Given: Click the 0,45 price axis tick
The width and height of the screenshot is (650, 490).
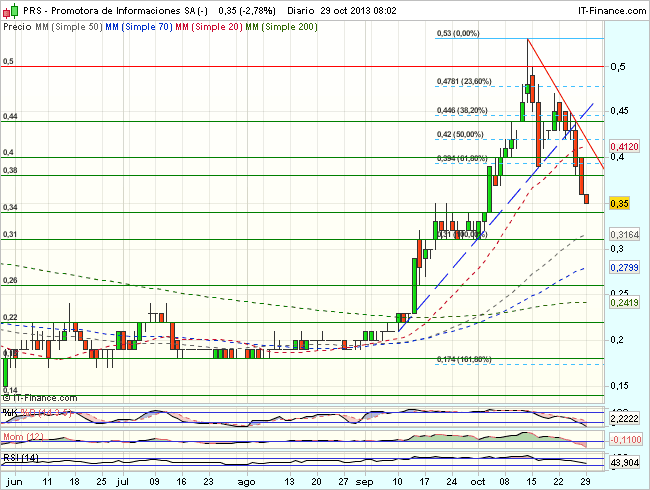Looking at the screenshot, I should 619,111.
